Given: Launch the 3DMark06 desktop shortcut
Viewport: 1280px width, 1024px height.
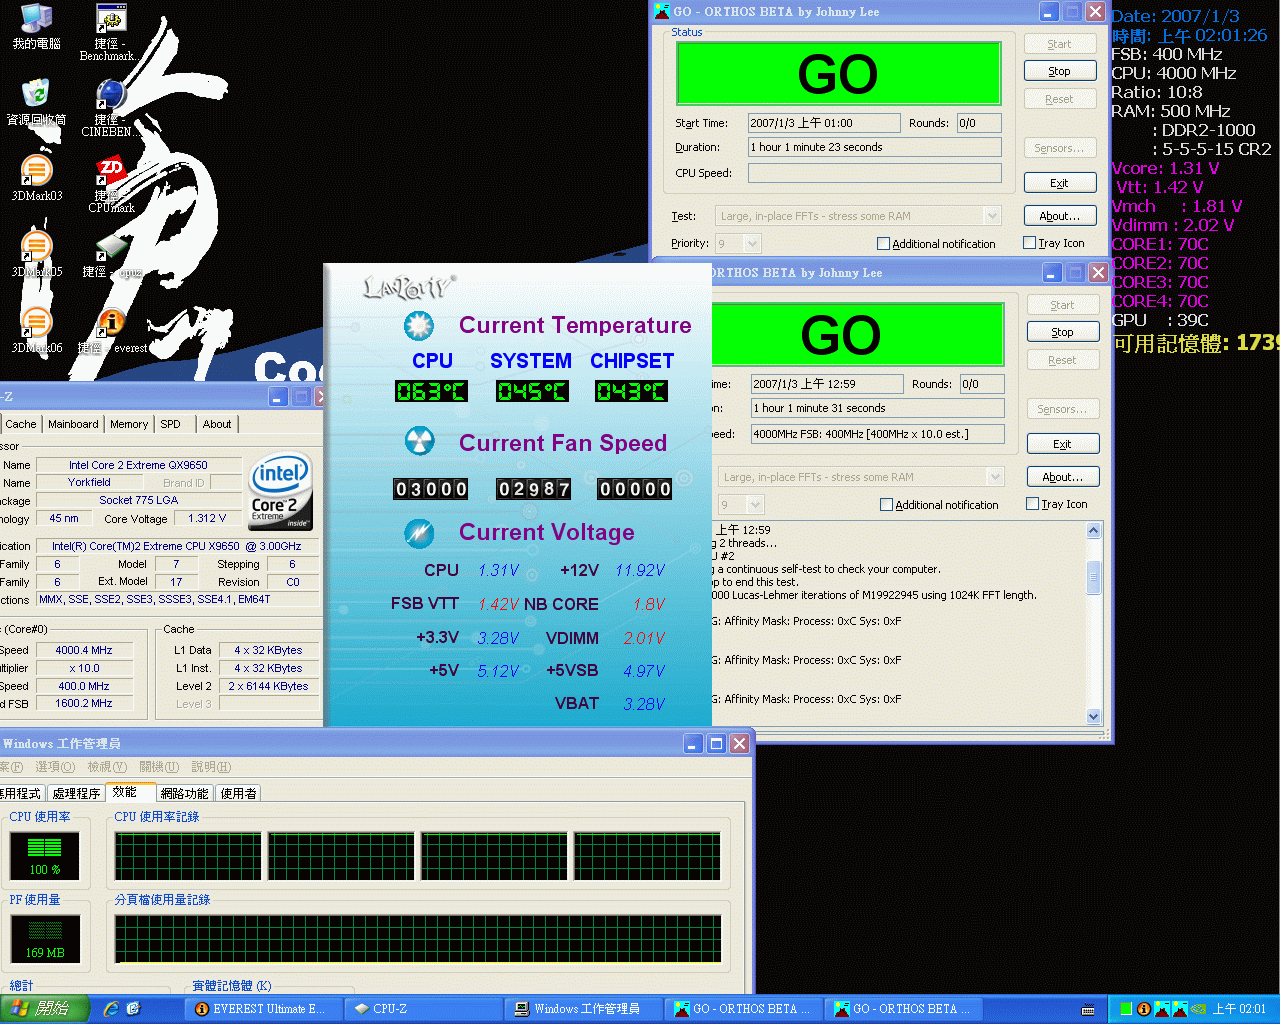Looking at the screenshot, I should pos(36,322).
